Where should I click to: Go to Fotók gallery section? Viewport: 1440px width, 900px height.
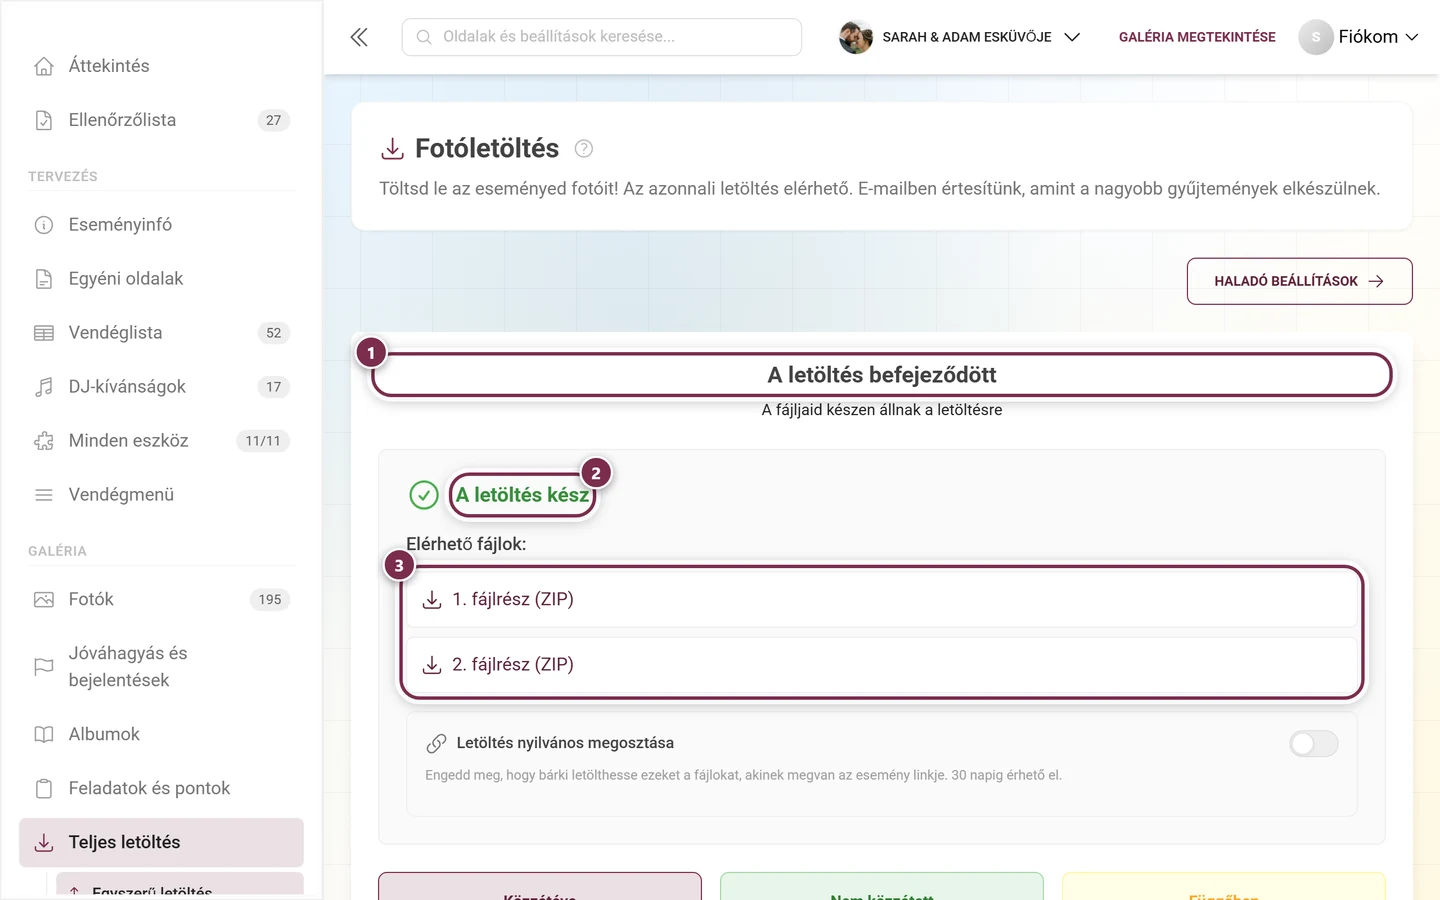tap(161, 600)
